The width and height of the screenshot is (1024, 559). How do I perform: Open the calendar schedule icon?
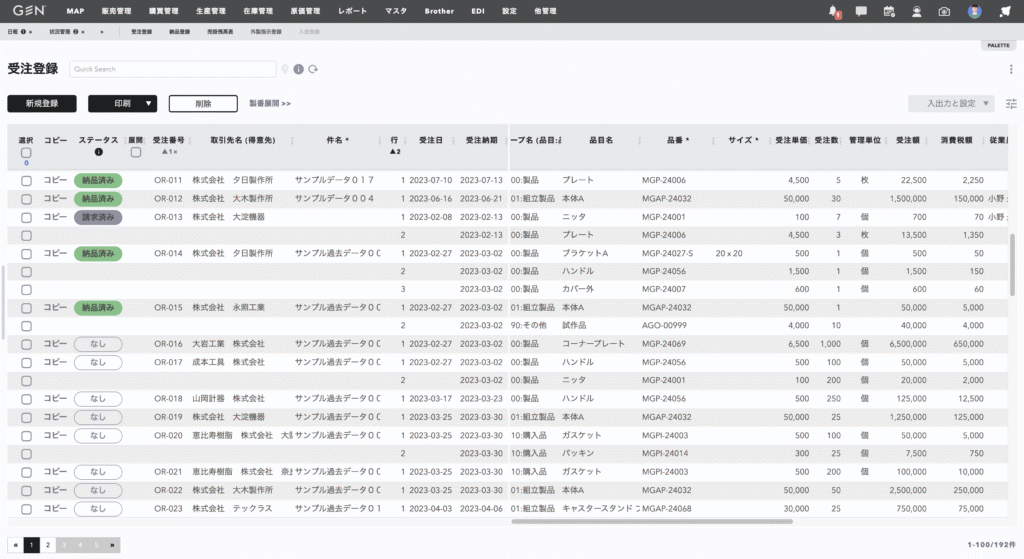889,11
